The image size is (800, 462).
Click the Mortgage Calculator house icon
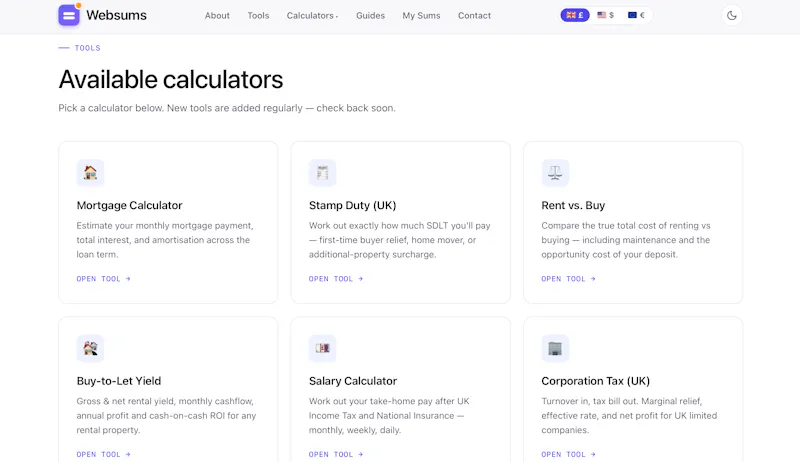pos(90,173)
